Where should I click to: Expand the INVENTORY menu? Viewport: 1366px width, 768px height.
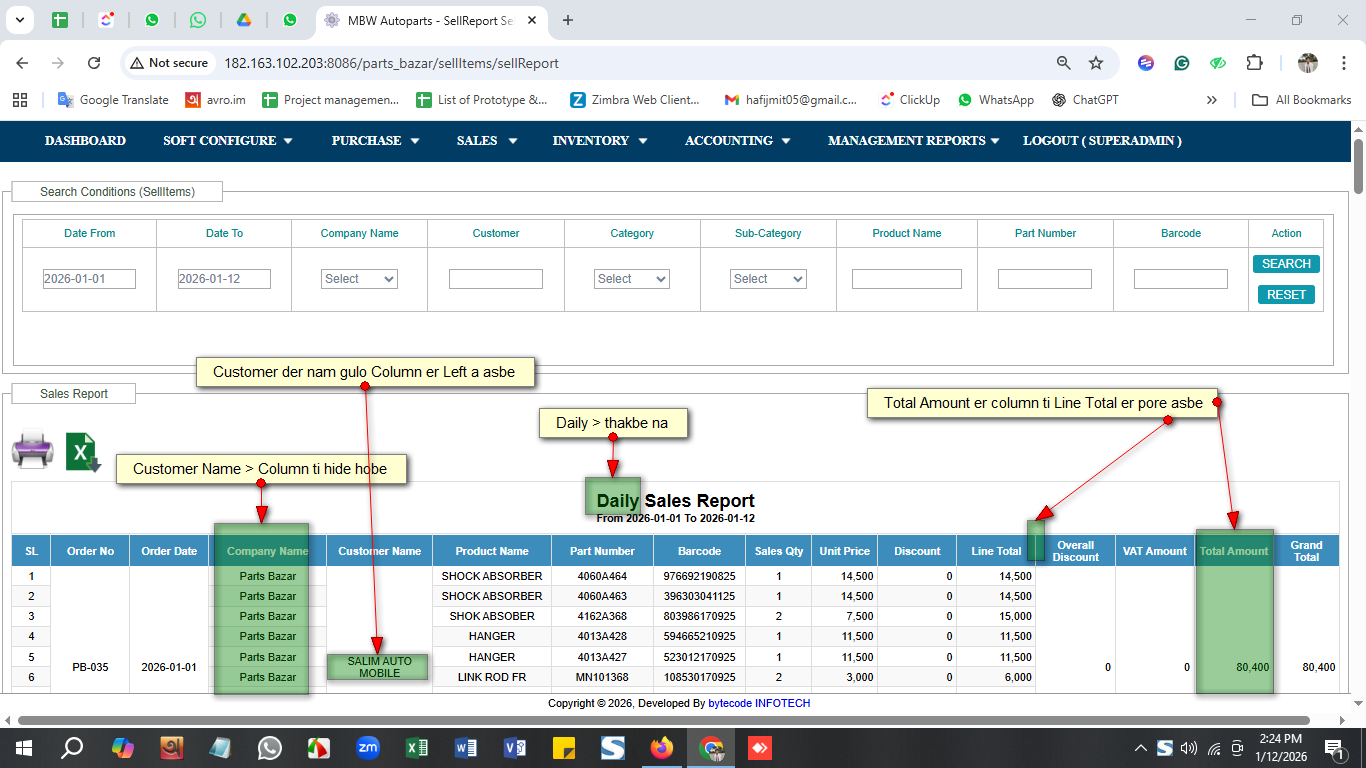pyautogui.click(x=600, y=141)
